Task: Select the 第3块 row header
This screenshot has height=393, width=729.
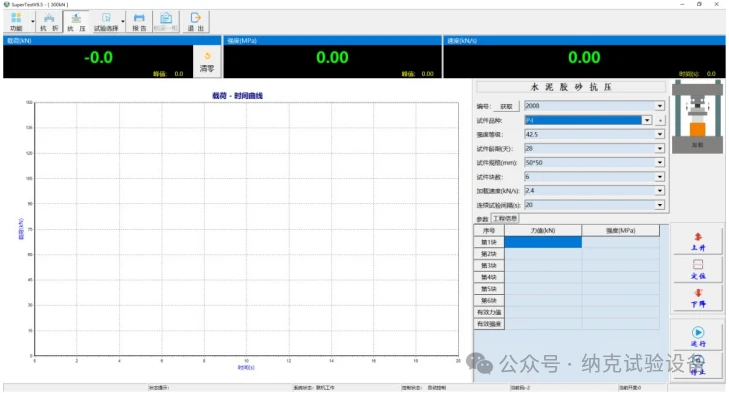Action: (x=489, y=266)
